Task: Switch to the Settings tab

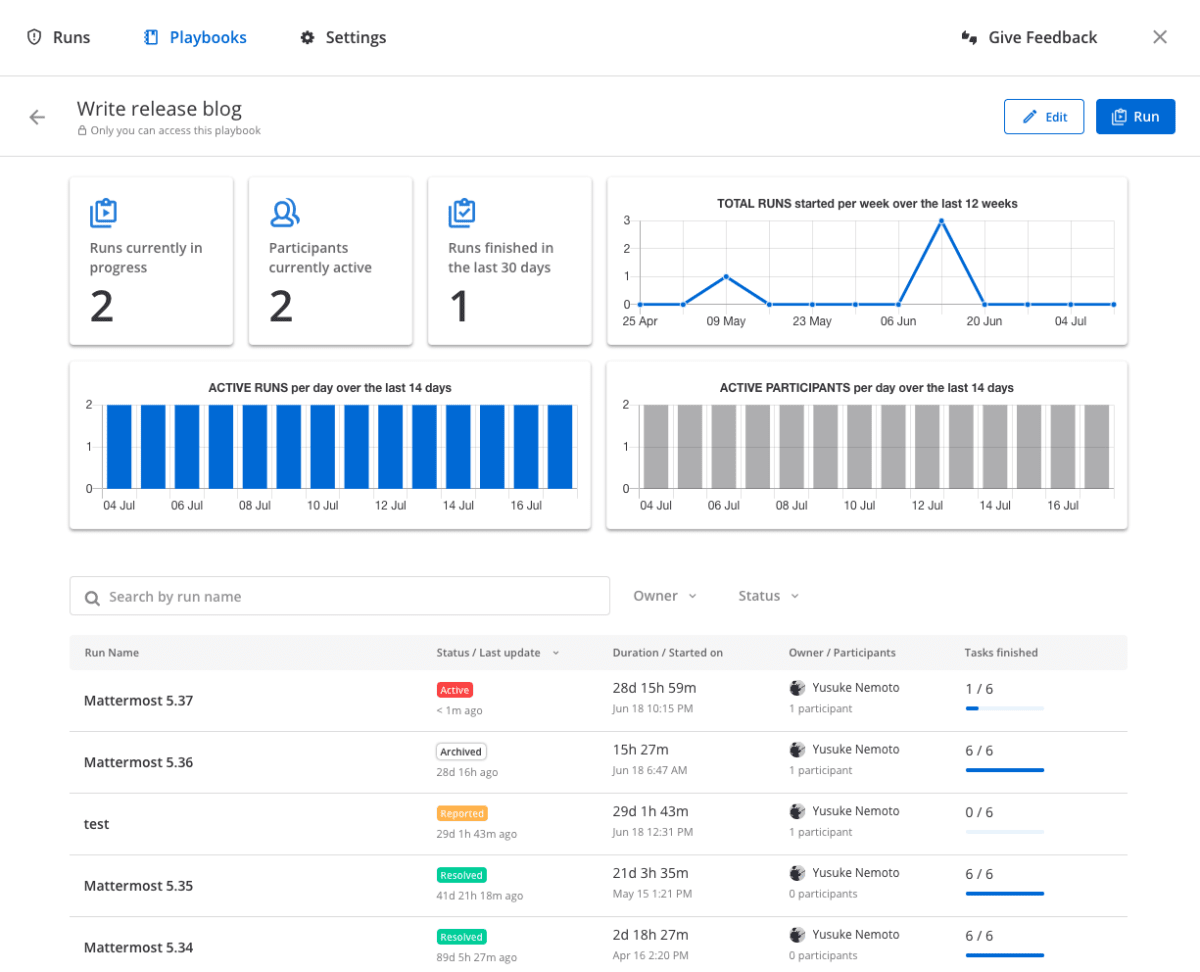Action: 343,37
